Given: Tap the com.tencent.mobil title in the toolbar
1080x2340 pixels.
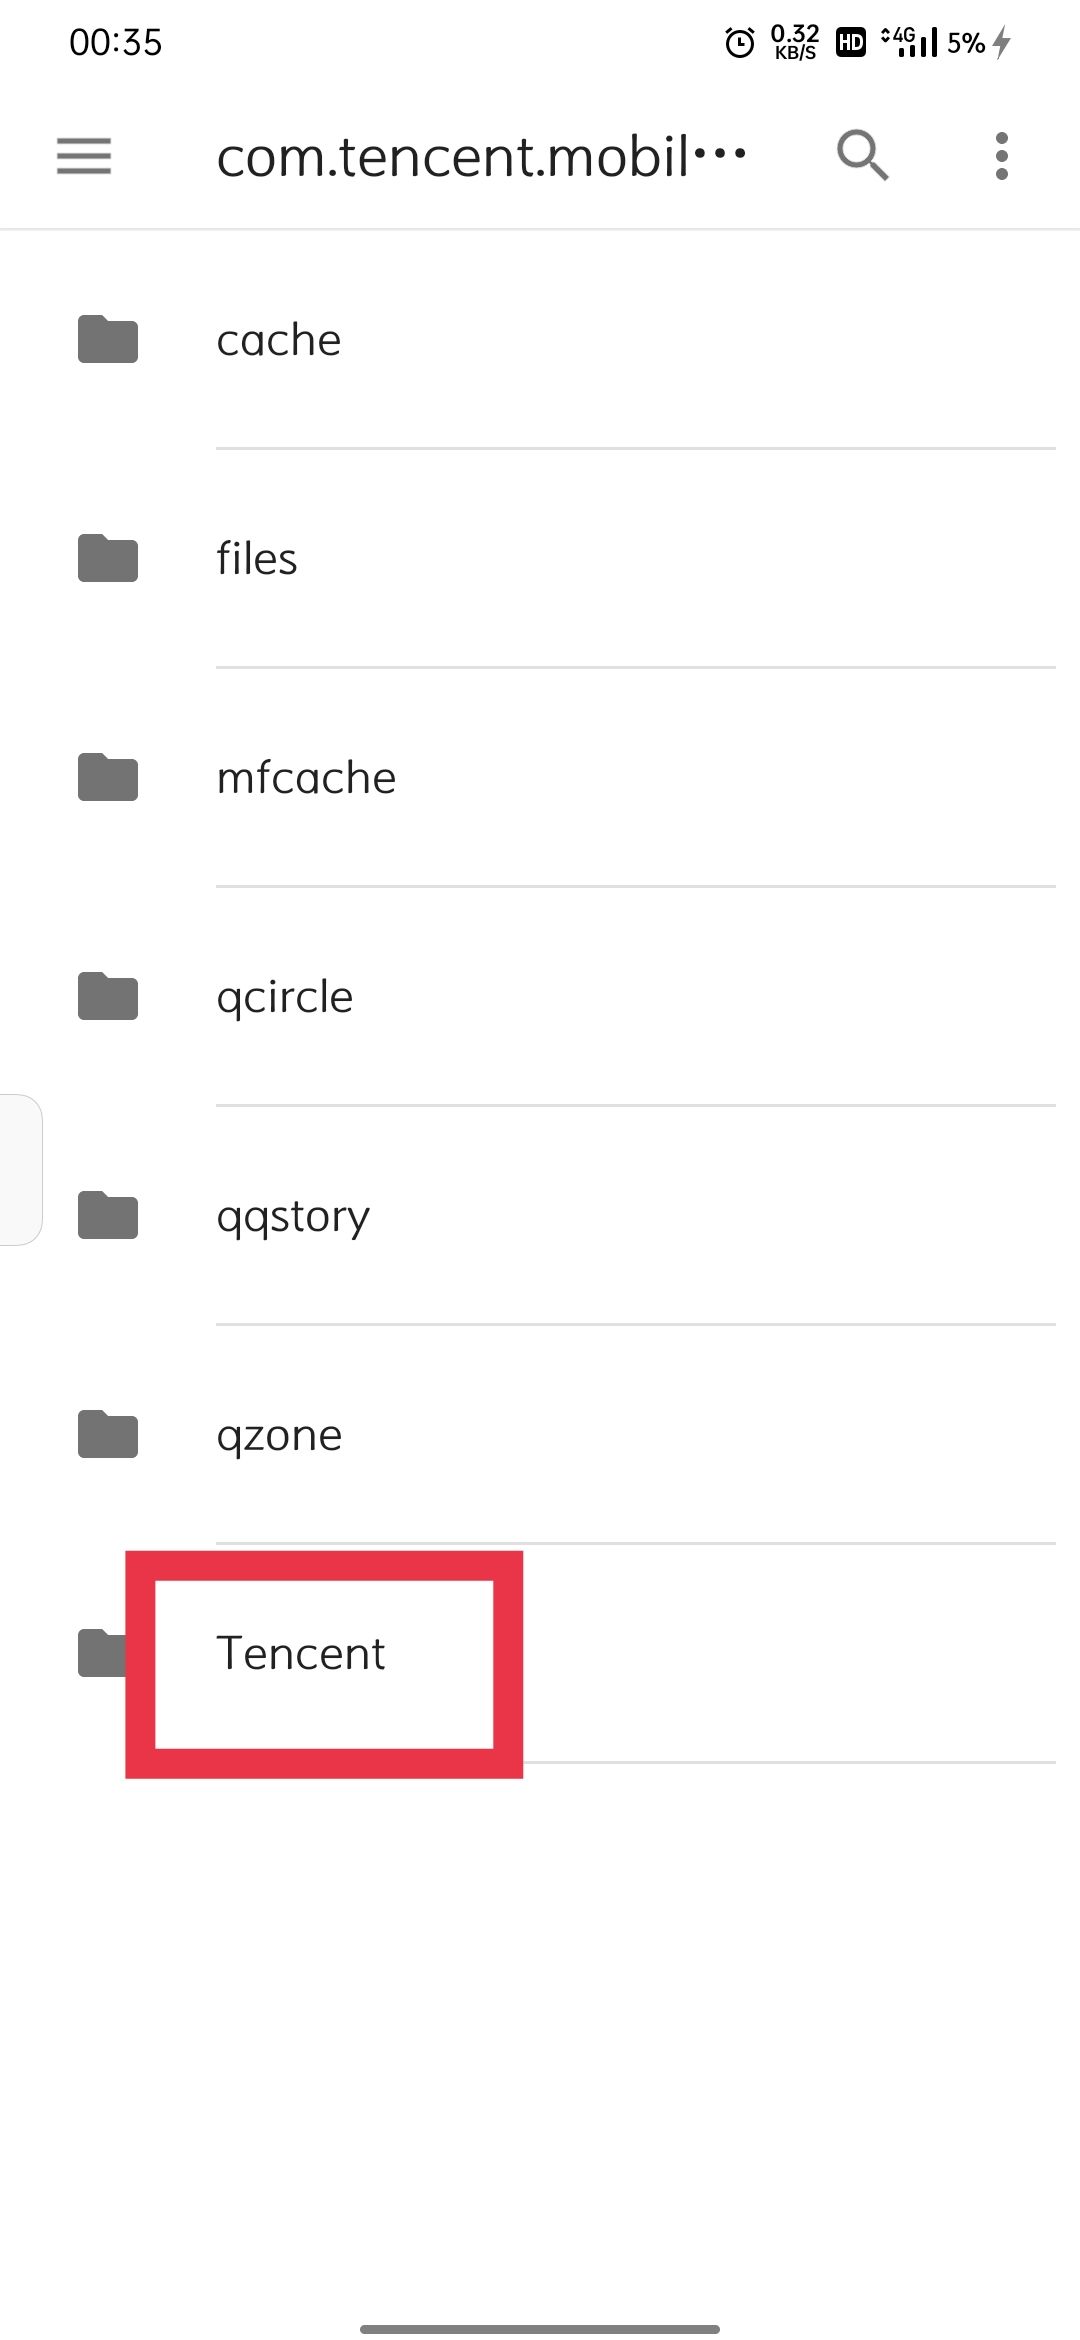Looking at the screenshot, I should (483, 156).
